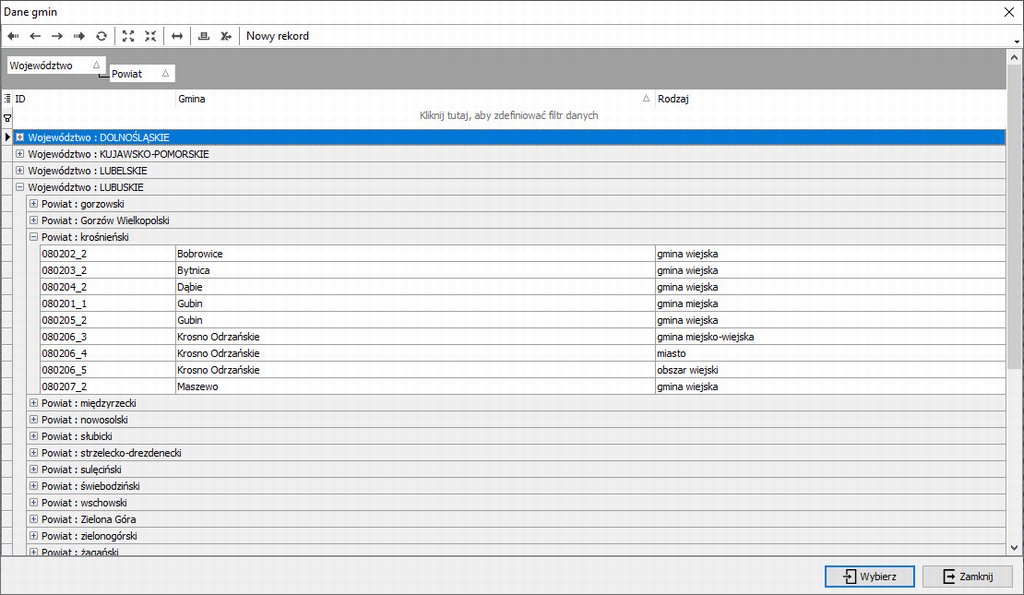
Task: Click the fit column width icon
Action: [177, 36]
